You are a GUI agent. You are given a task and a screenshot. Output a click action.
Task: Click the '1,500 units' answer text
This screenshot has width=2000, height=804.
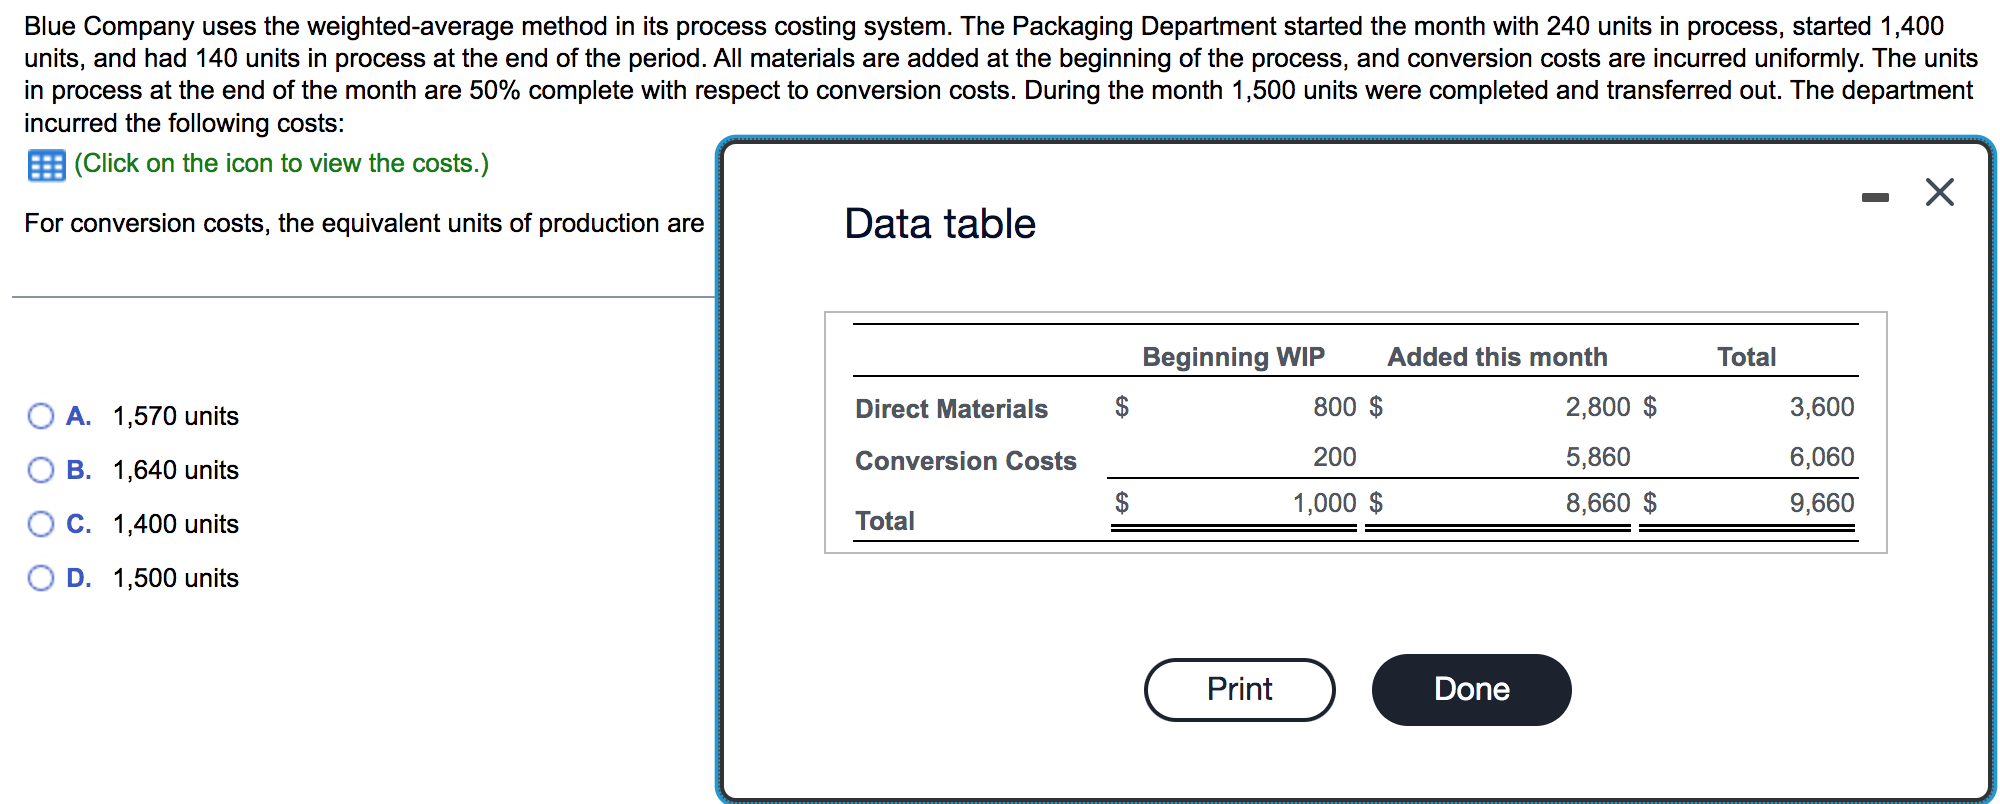176,578
